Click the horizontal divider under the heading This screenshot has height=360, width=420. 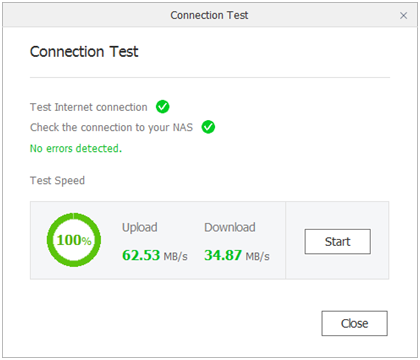[210, 78]
